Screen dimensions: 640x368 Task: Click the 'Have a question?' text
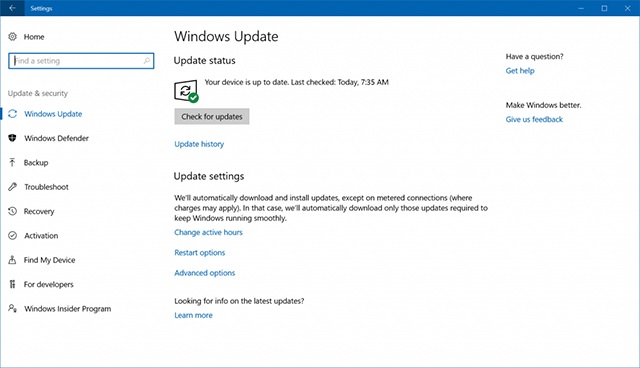(x=535, y=56)
